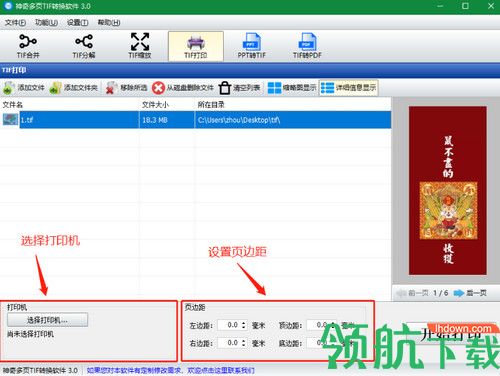This screenshot has height=376, width=500.
Task: Select the TIF打印 print tool
Action: click(196, 46)
